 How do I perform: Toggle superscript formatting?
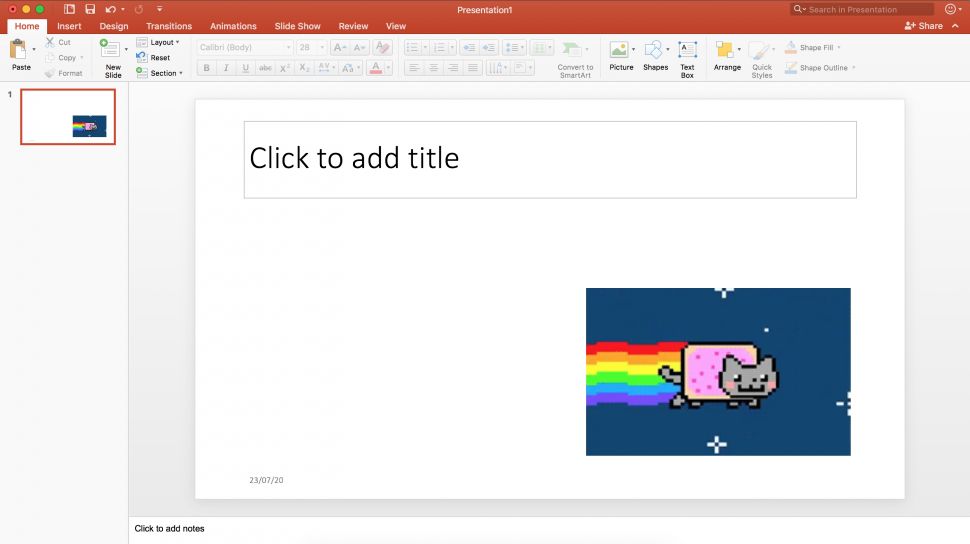click(285, 68)
